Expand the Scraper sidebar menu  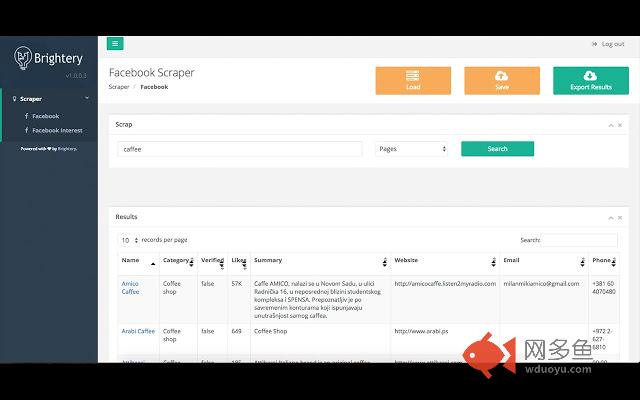tap(49, 99)
